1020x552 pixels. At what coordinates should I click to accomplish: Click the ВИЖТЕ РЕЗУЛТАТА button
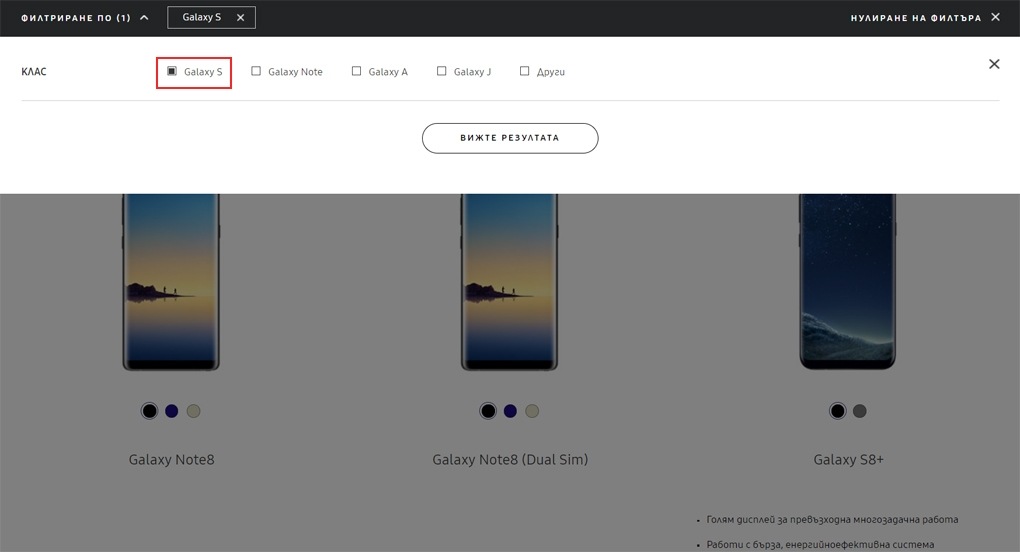tap(510, 138)
